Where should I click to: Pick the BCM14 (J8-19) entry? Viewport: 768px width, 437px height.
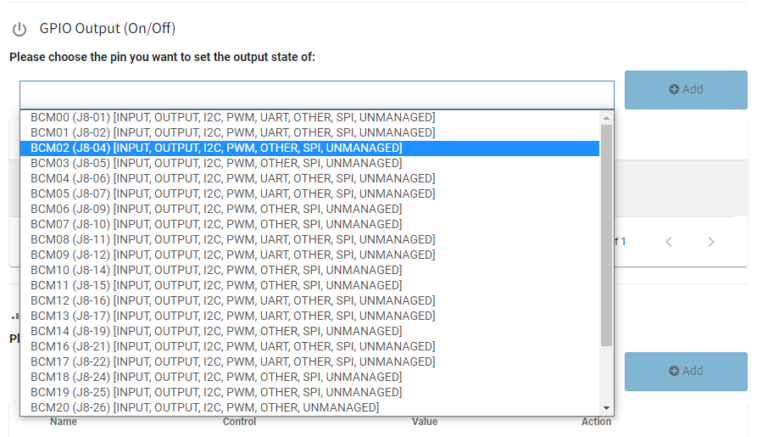(x=216, y=331)
